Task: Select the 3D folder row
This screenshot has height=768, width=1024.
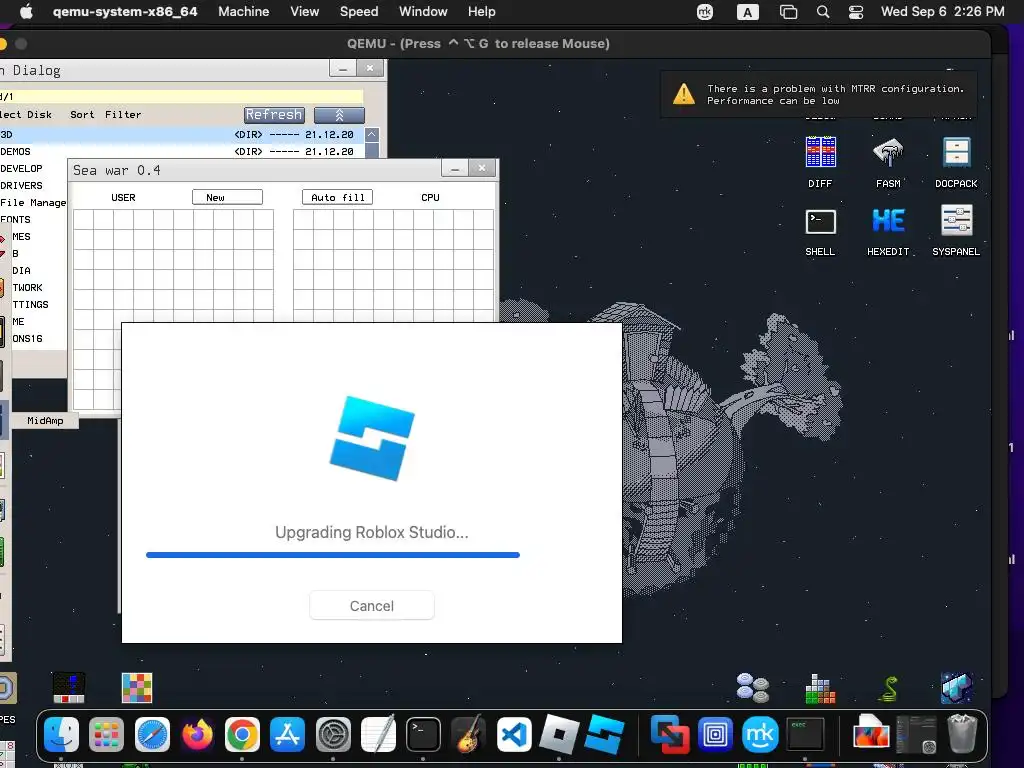Action: click(x=181, y=135)
